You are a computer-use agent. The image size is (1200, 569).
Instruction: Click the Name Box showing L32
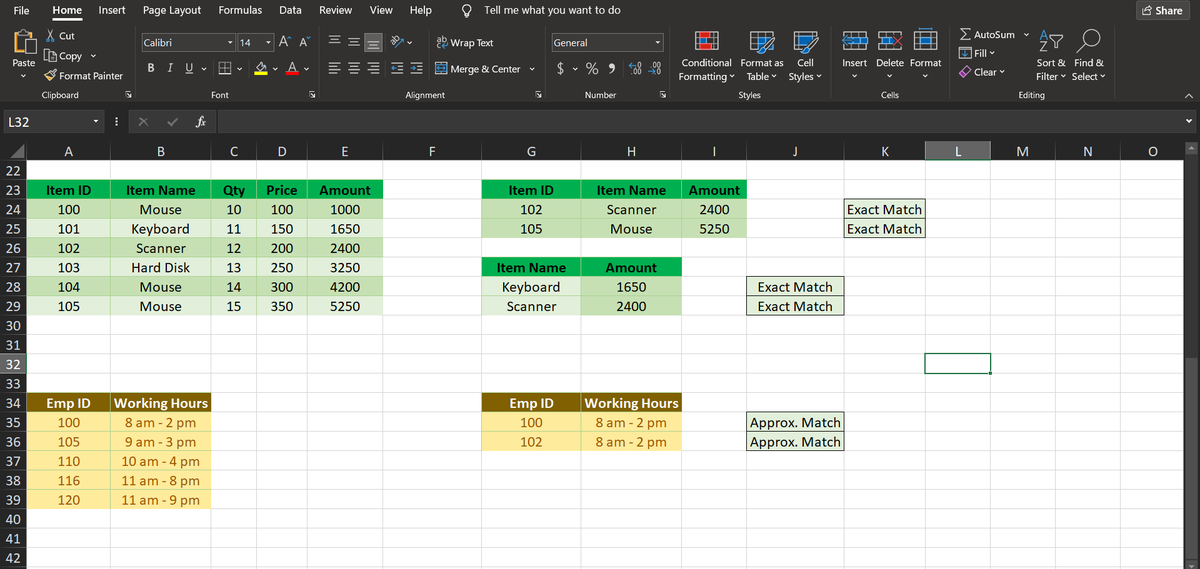(52, 122)
